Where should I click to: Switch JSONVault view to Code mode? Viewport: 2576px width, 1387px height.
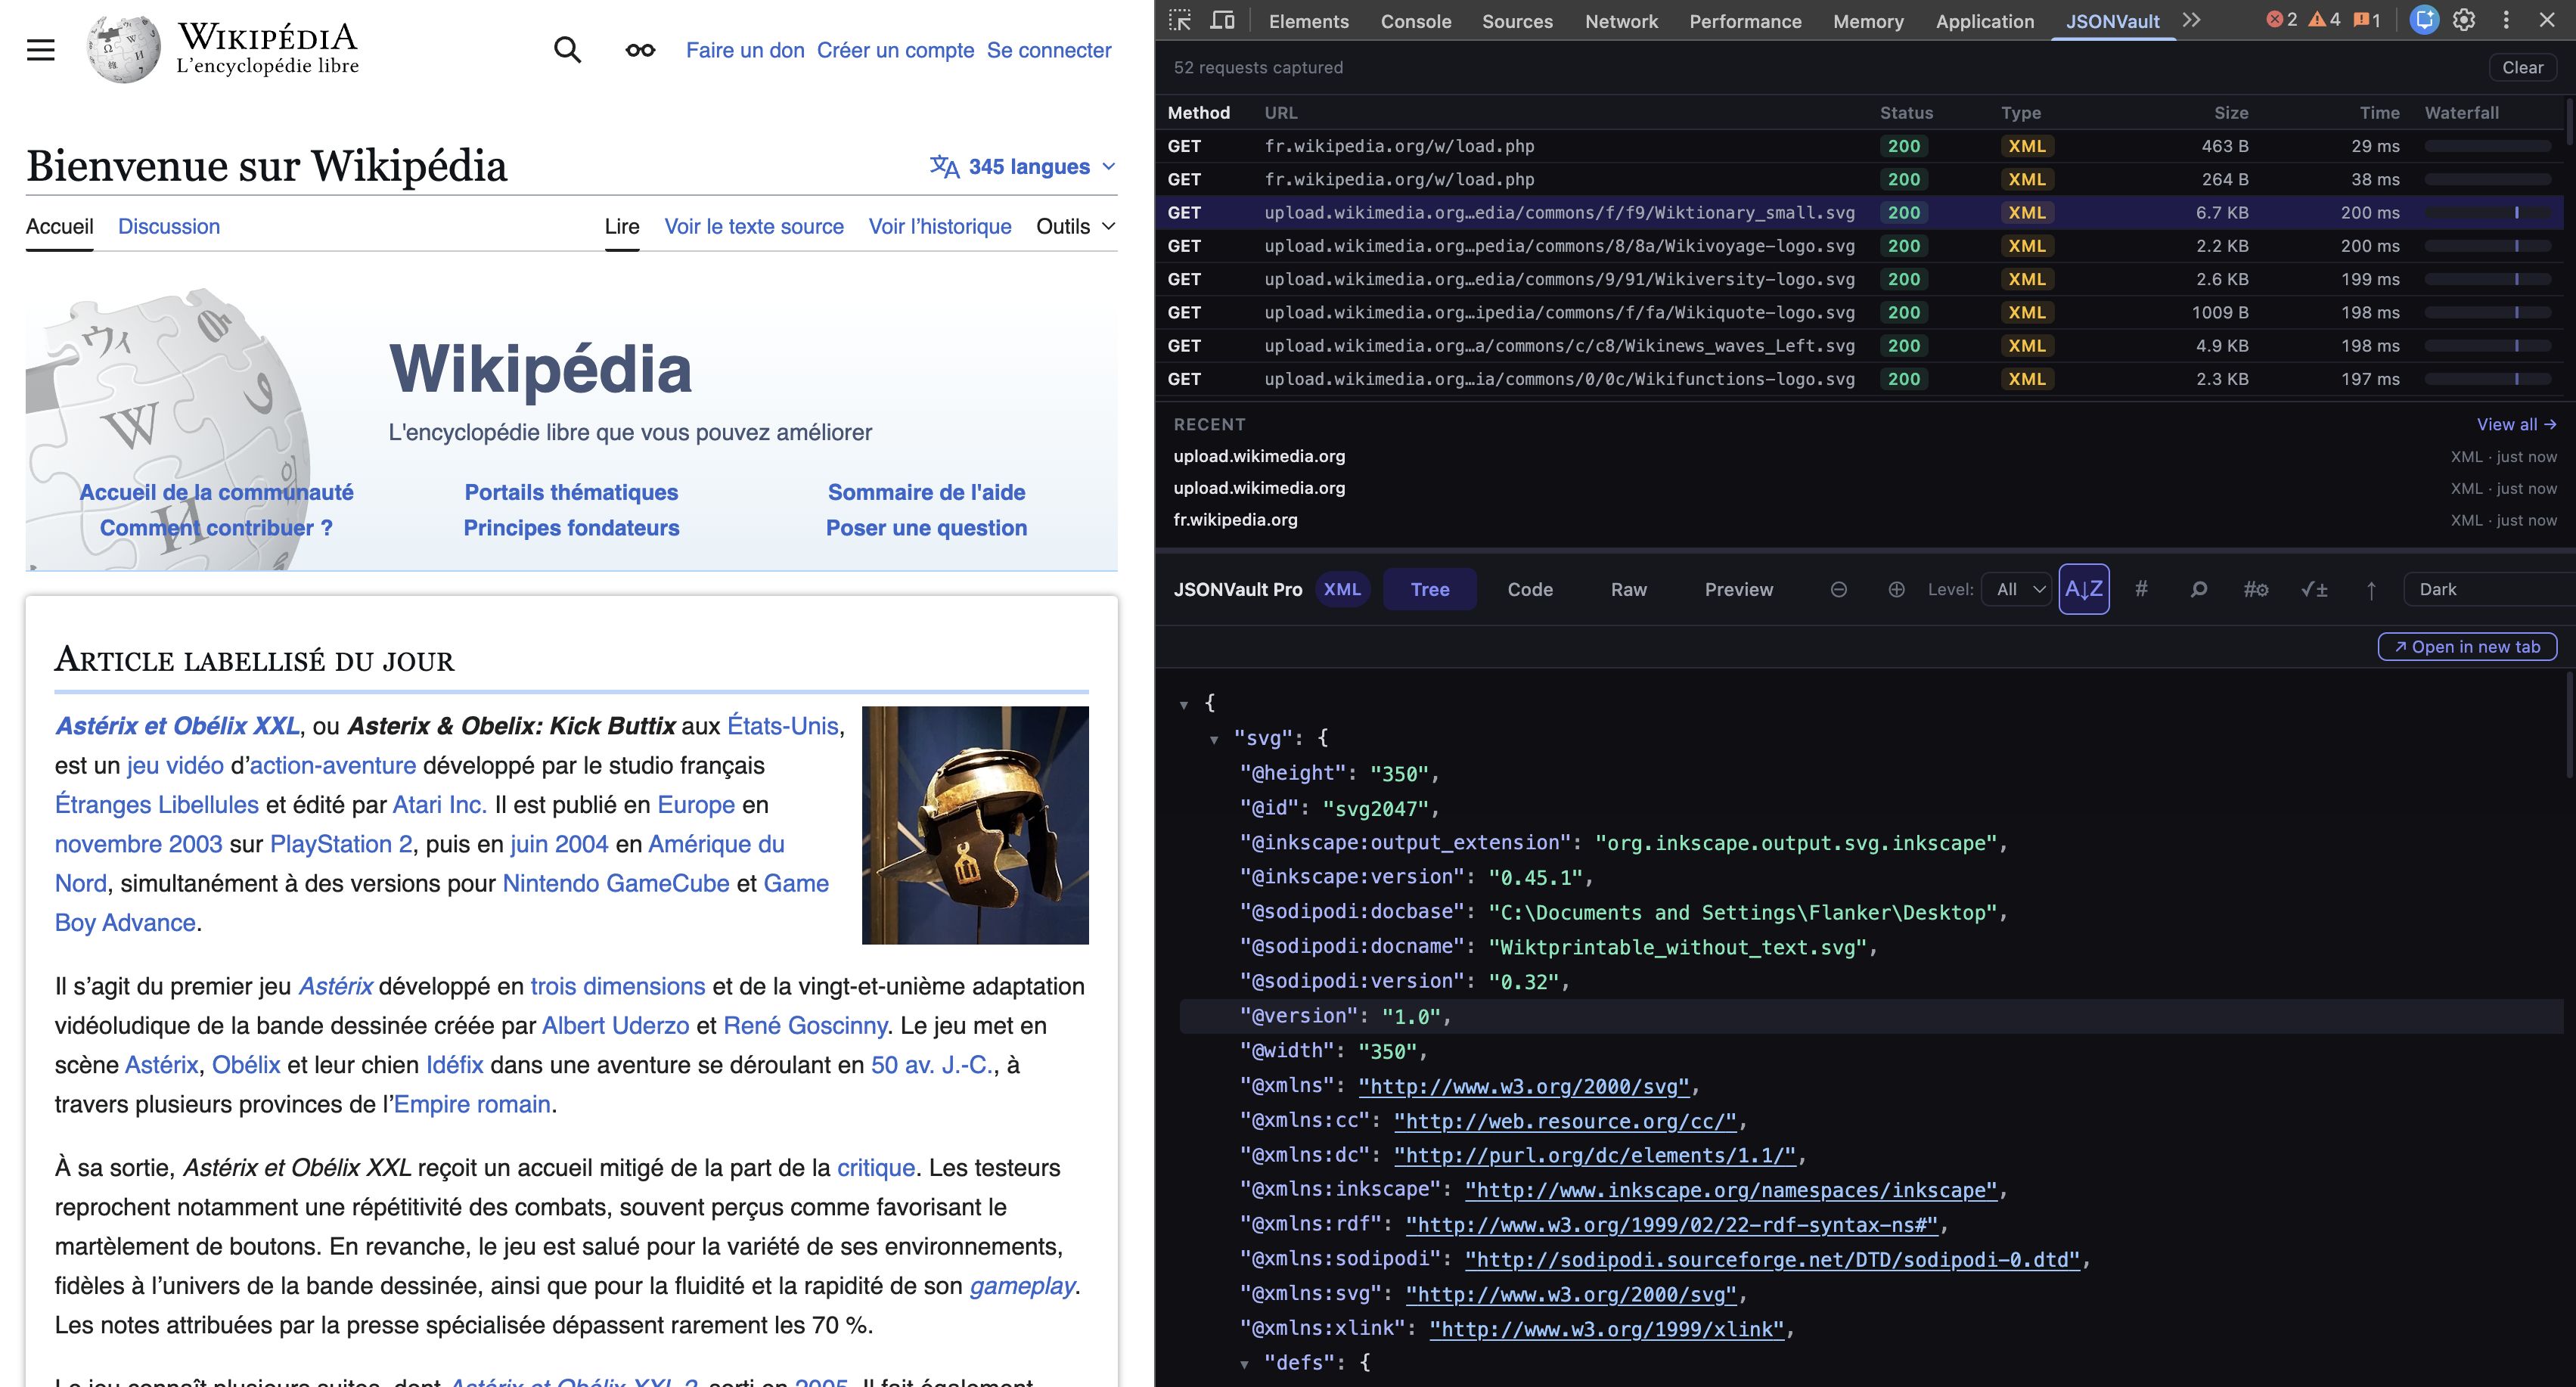(x=1530, y=589)
